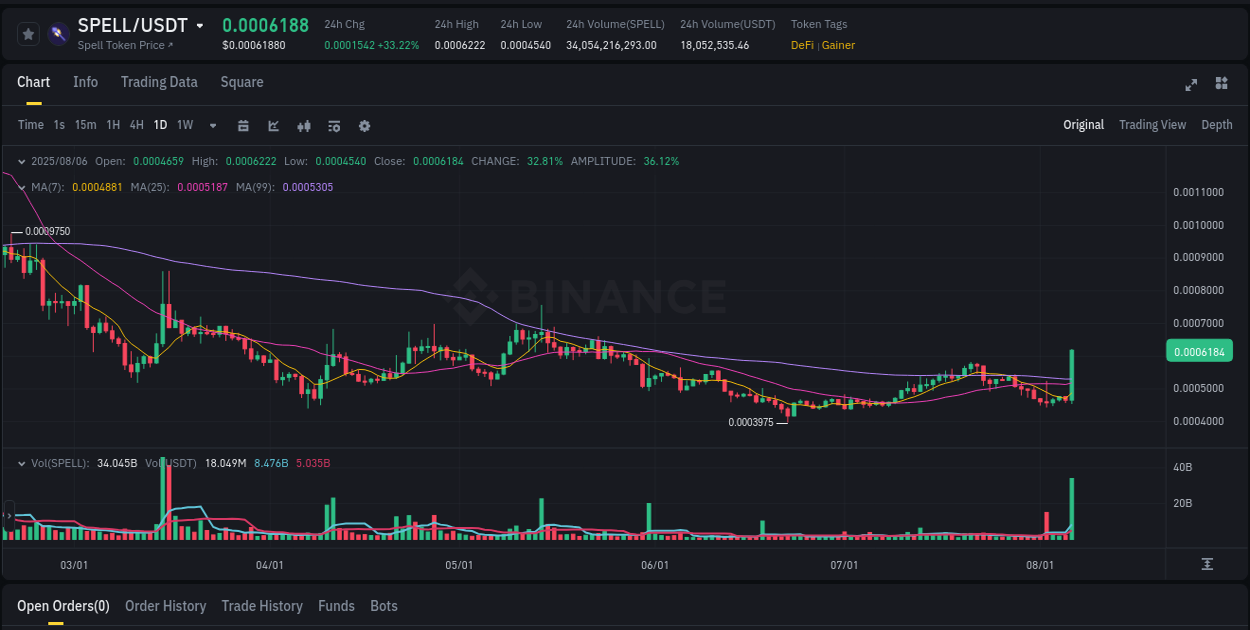Switch to candlestick chart style
Image resolution: width=1250 pixels, height=630 pixels.
[x=303, y=126]
